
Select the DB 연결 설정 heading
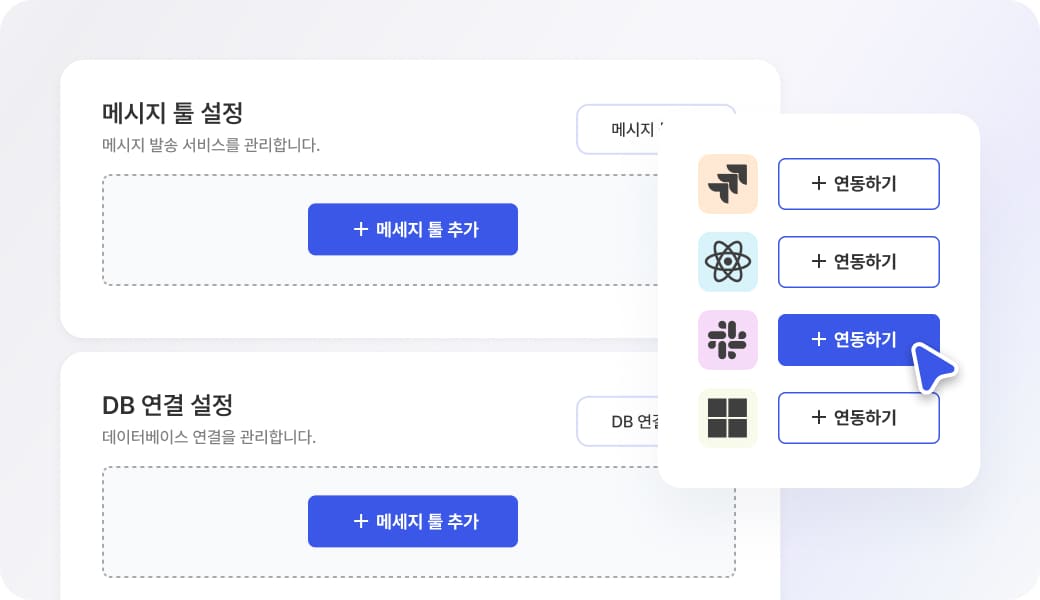coord(168,405)
